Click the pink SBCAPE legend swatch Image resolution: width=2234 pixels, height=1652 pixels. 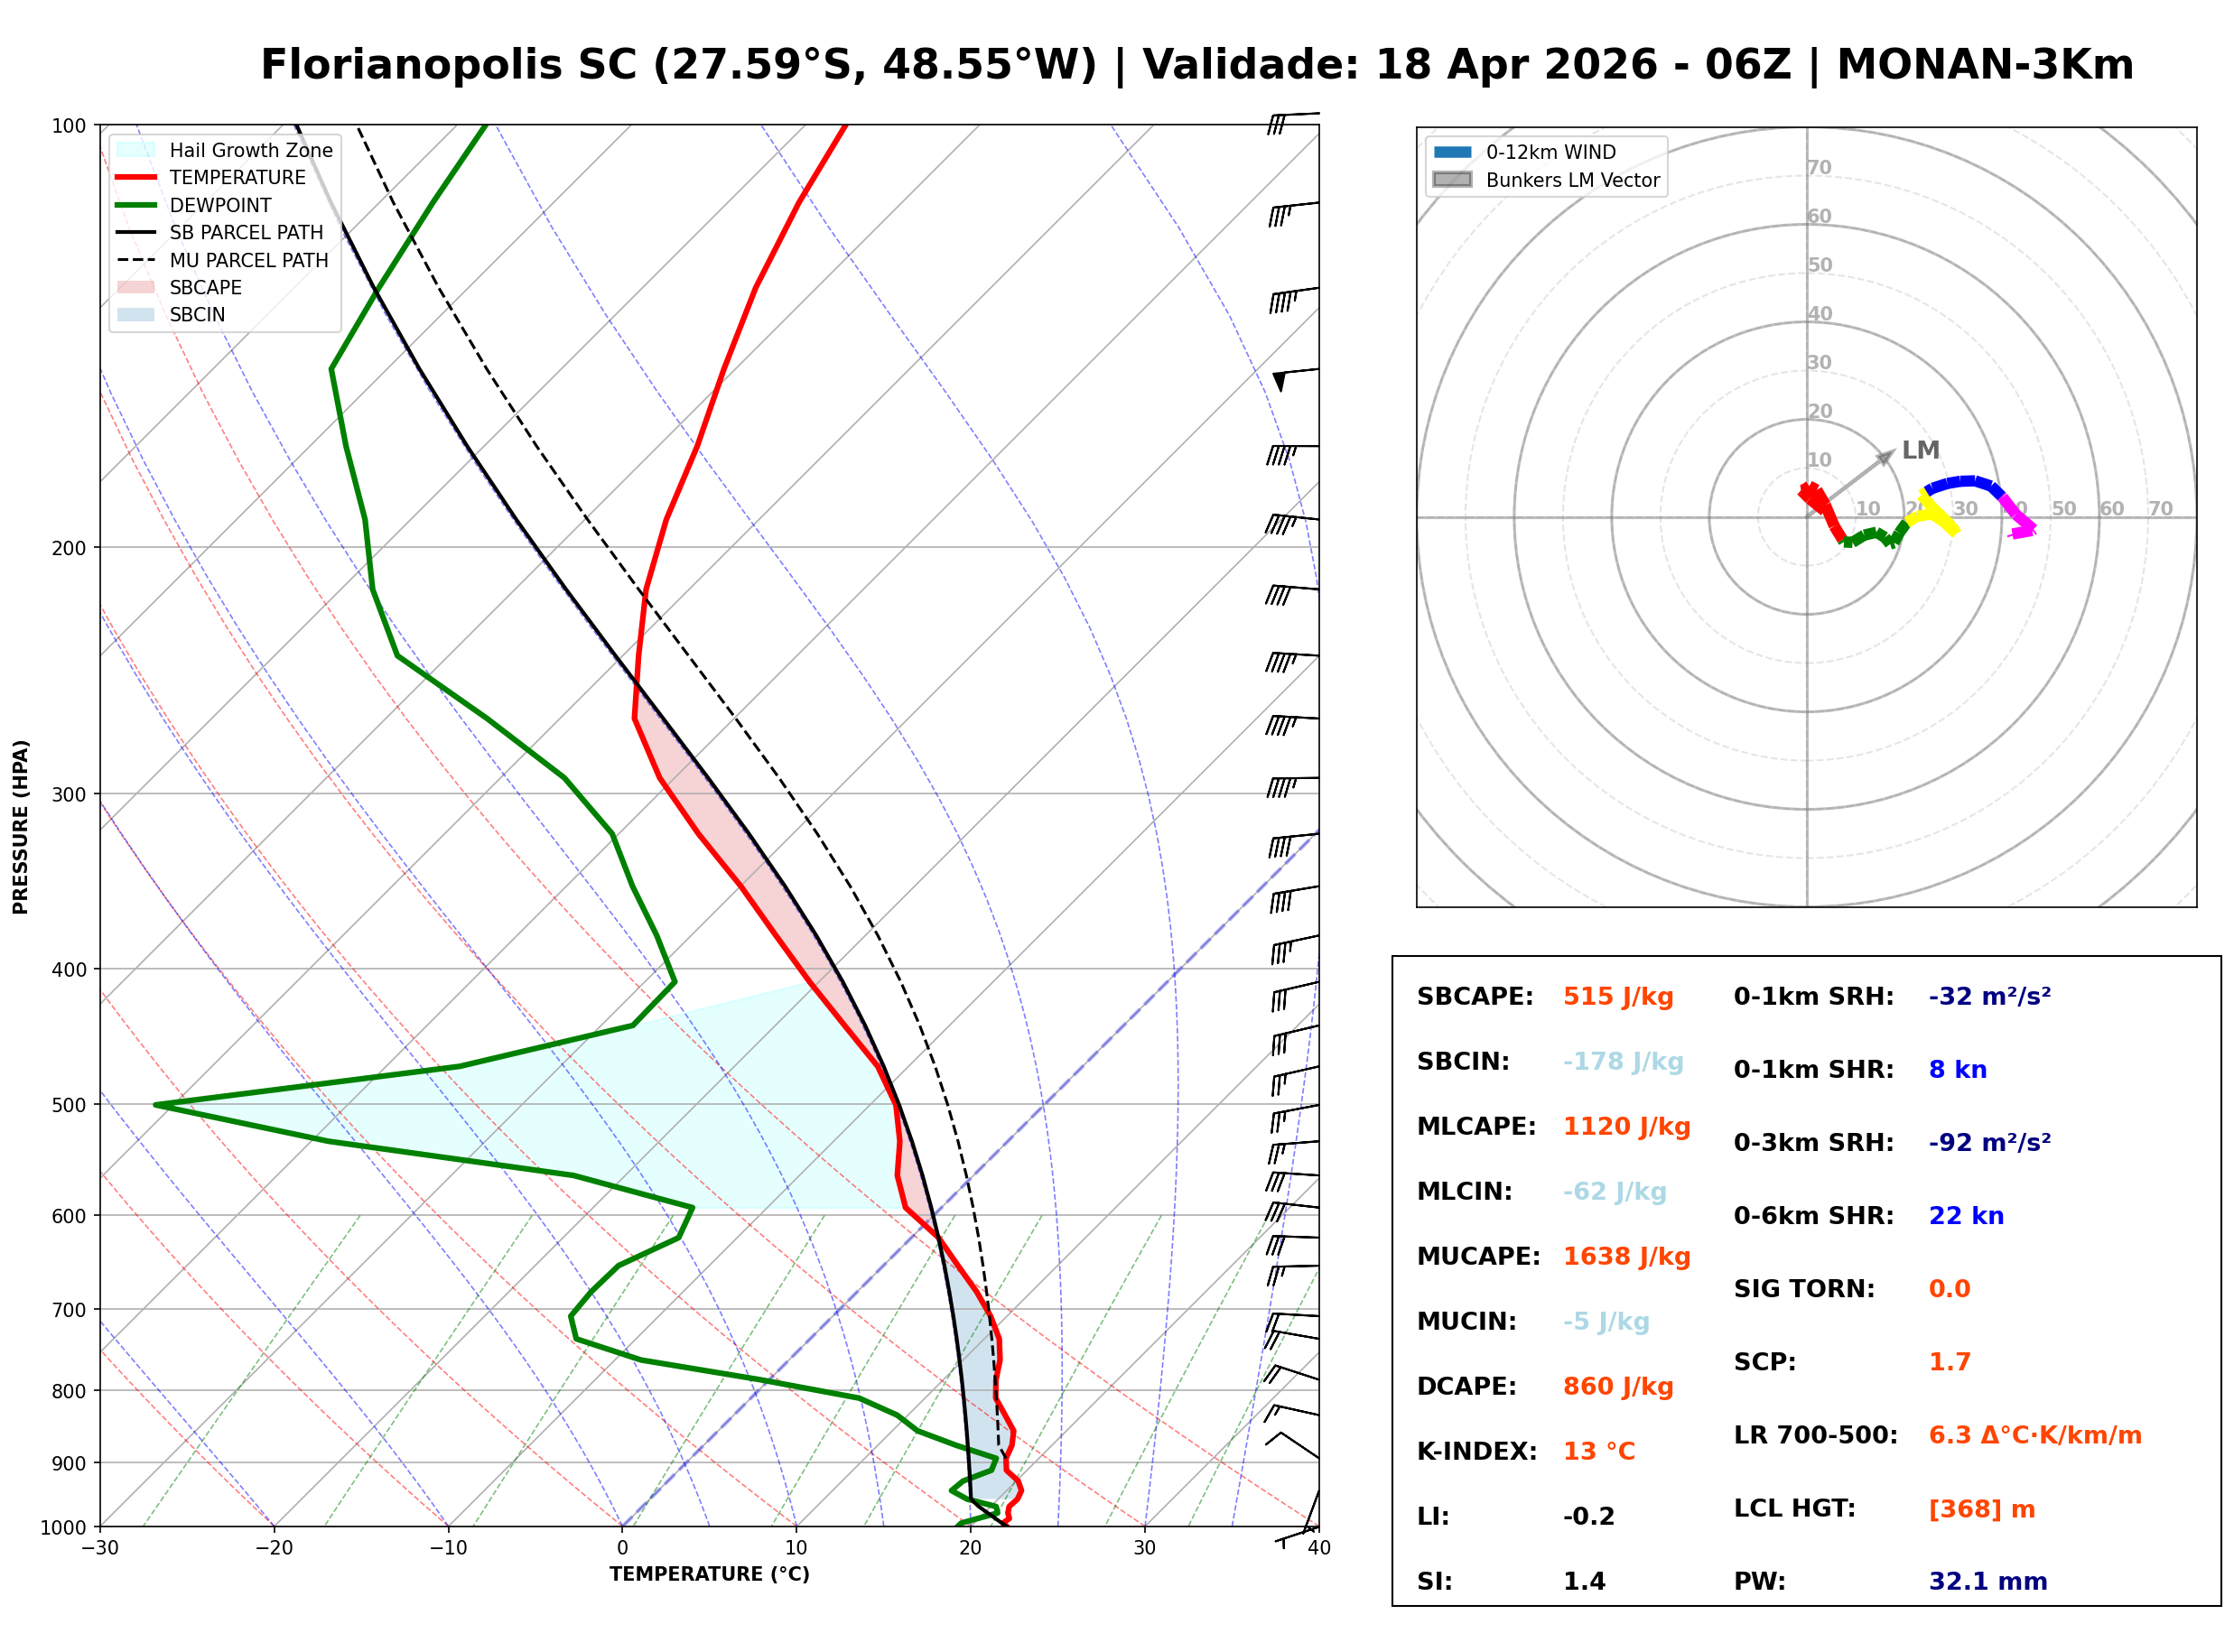pyautogui.click(x=136, y=287)
